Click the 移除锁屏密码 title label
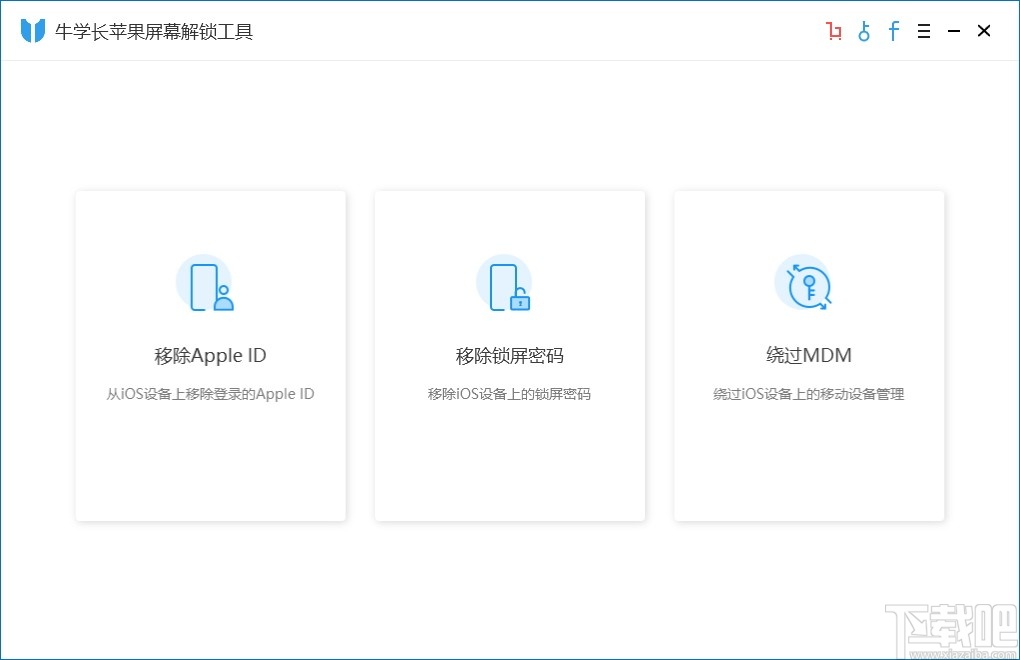The image size is (1020, 660). coord(509,355)
